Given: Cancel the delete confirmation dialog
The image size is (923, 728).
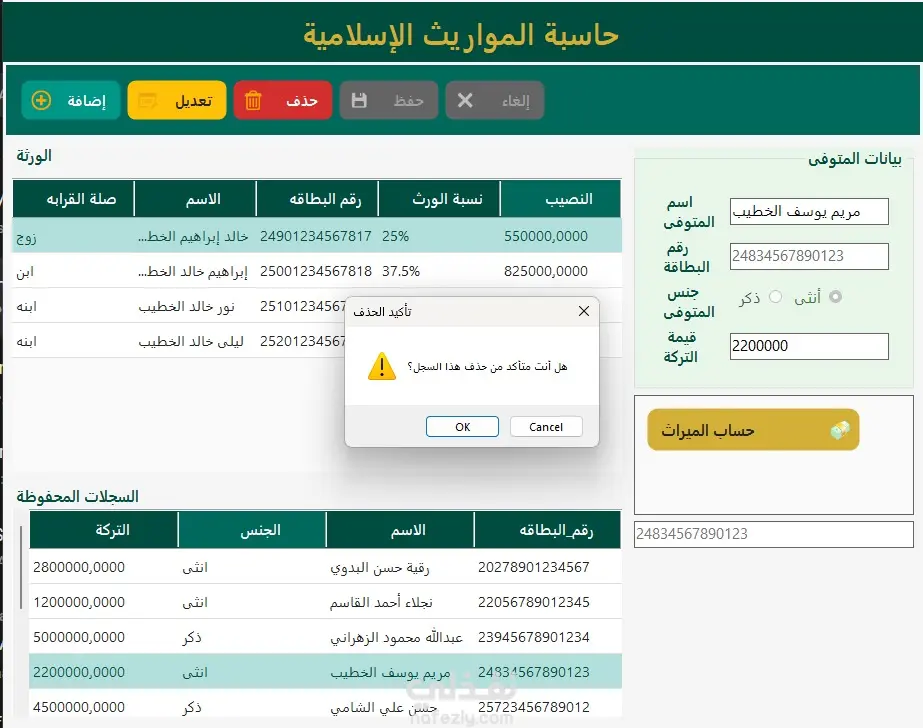Looking at the screenshot, I should click(546, 427).
